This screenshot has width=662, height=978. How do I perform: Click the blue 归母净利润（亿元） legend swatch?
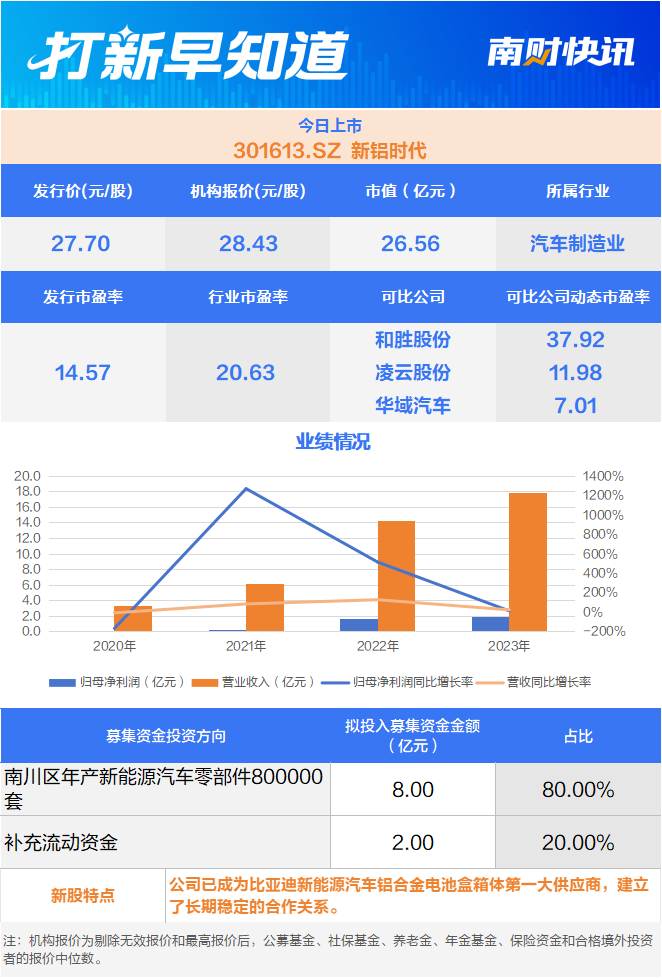click(x=62, y=682)
